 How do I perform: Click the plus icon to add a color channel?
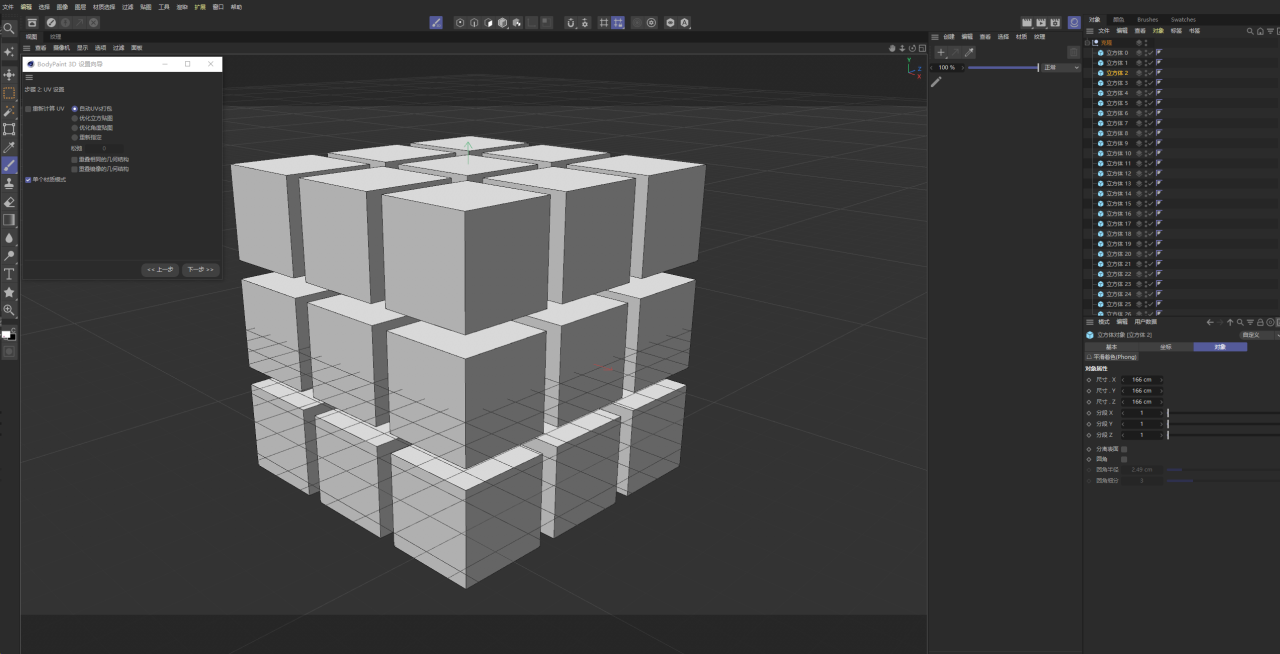[941, 52]
